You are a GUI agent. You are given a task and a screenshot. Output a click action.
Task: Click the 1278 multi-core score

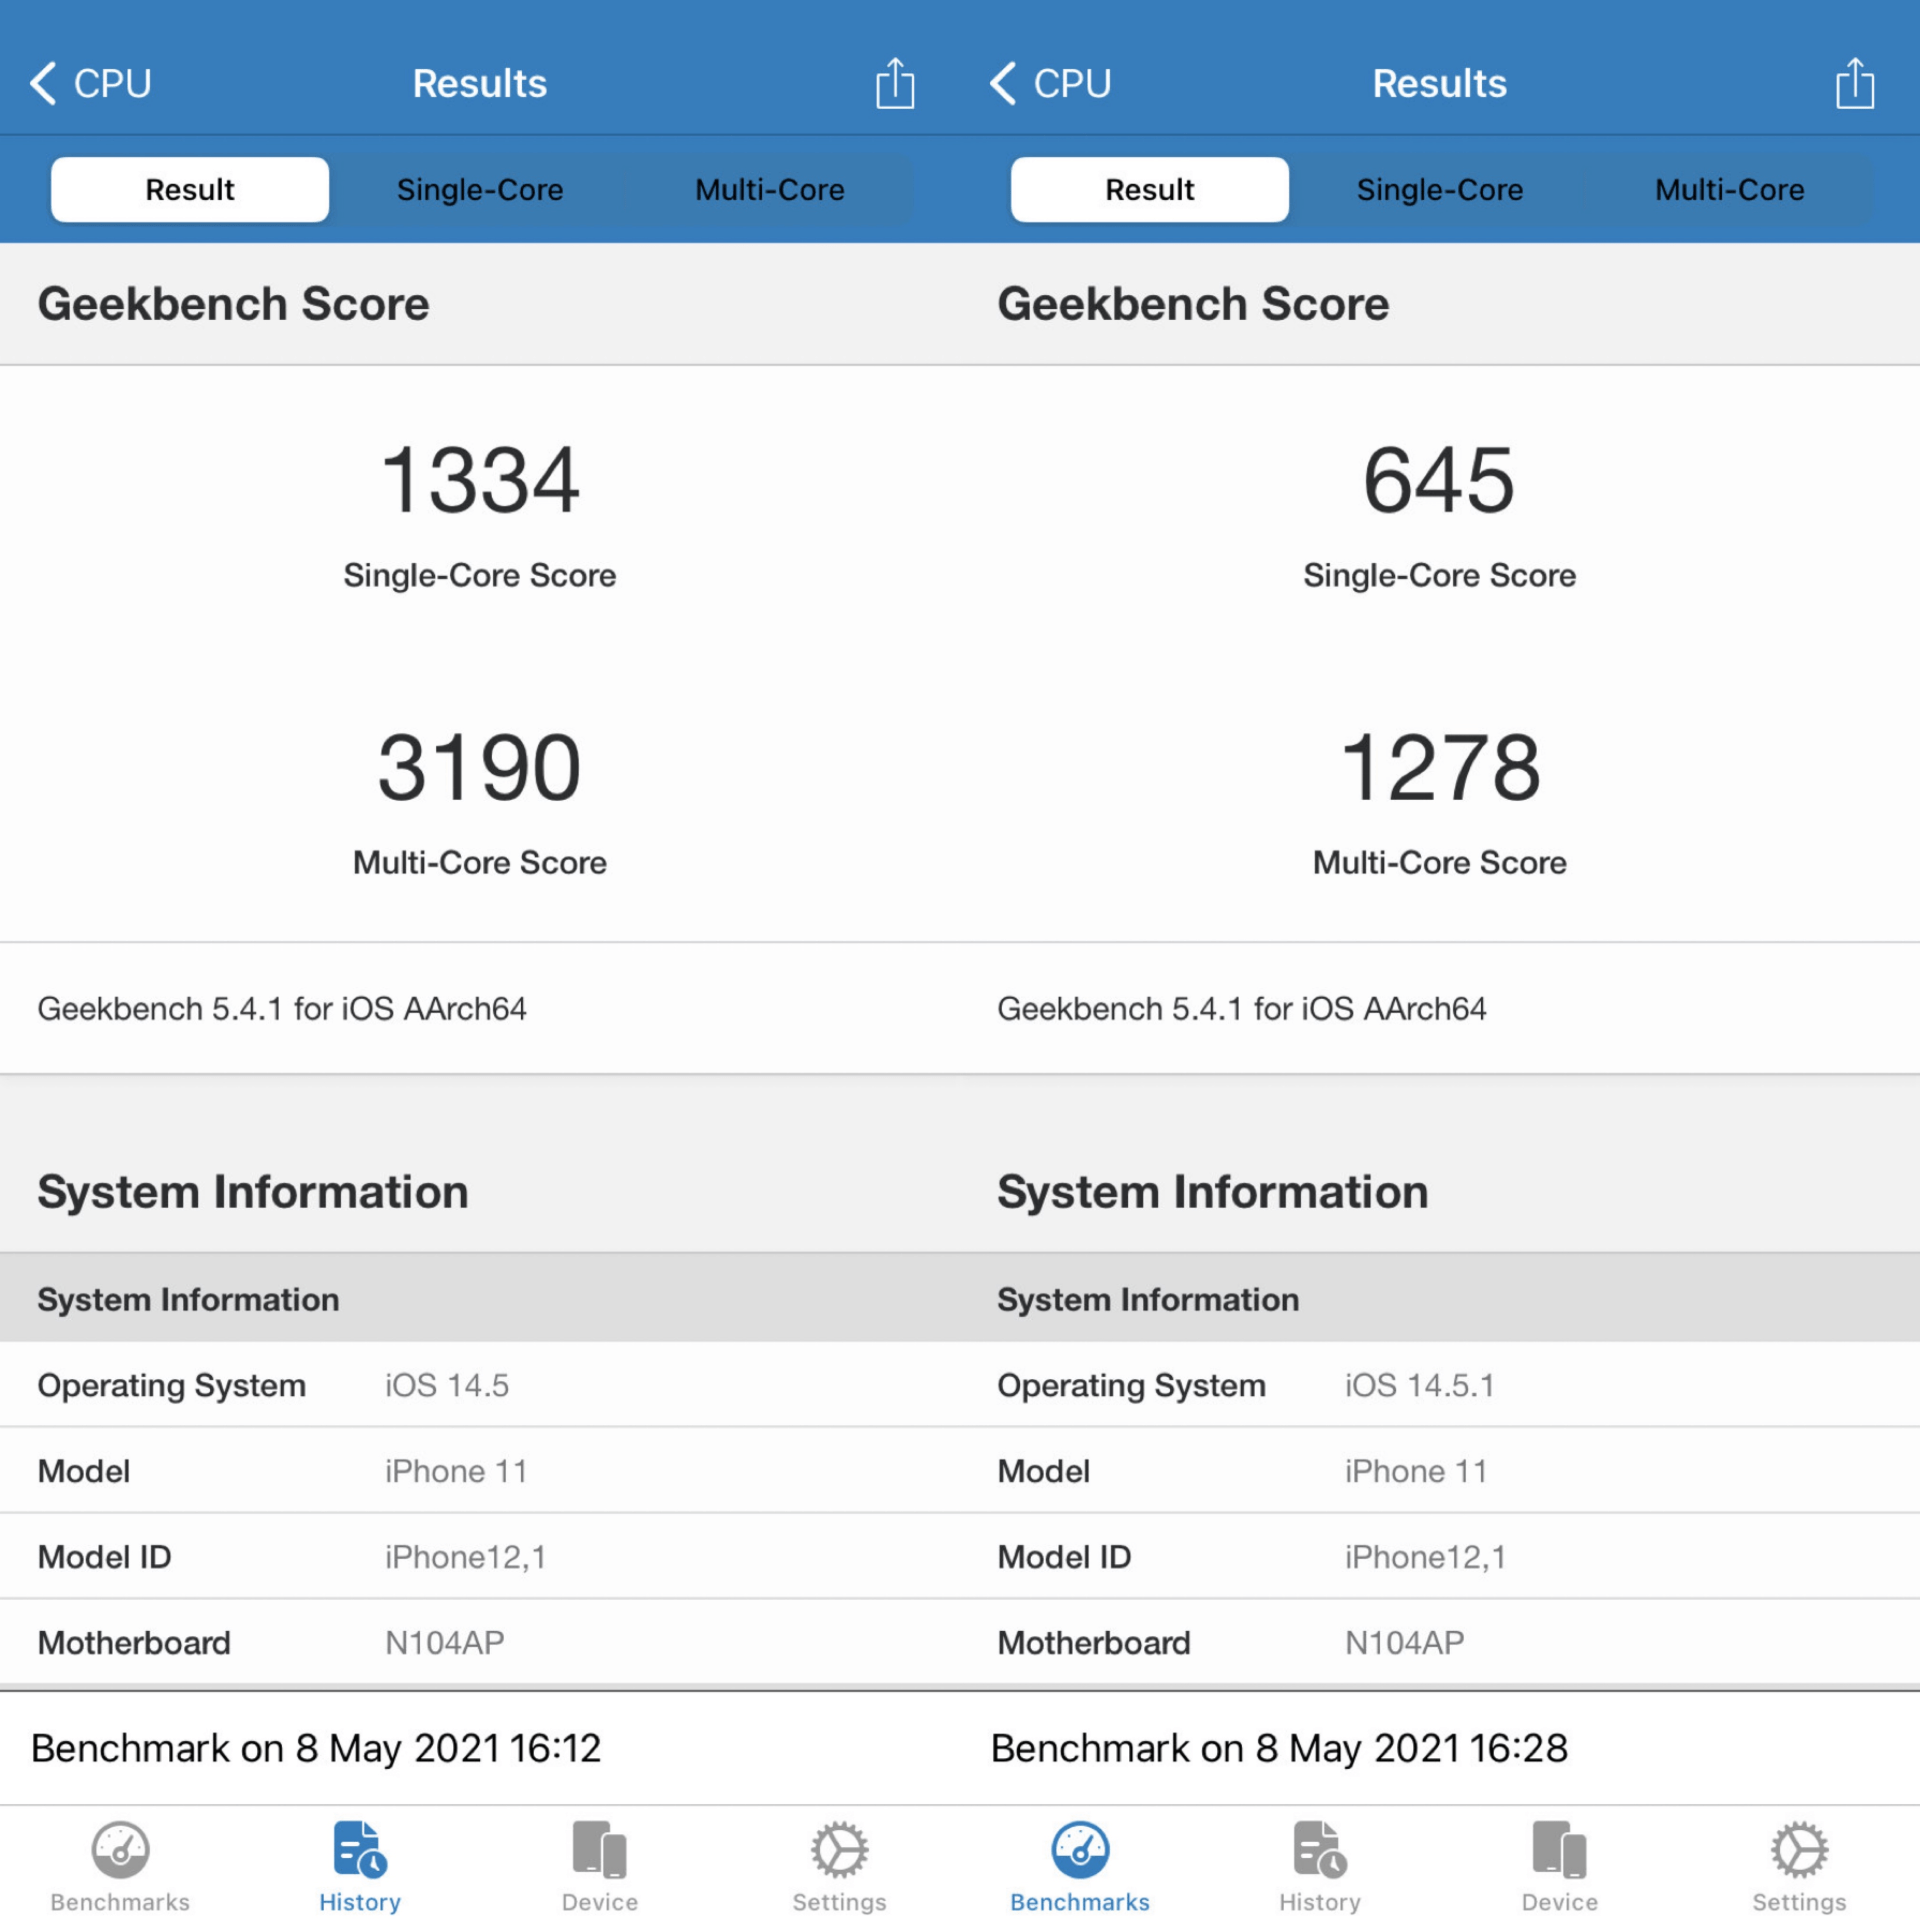(x=1440, y=768)
